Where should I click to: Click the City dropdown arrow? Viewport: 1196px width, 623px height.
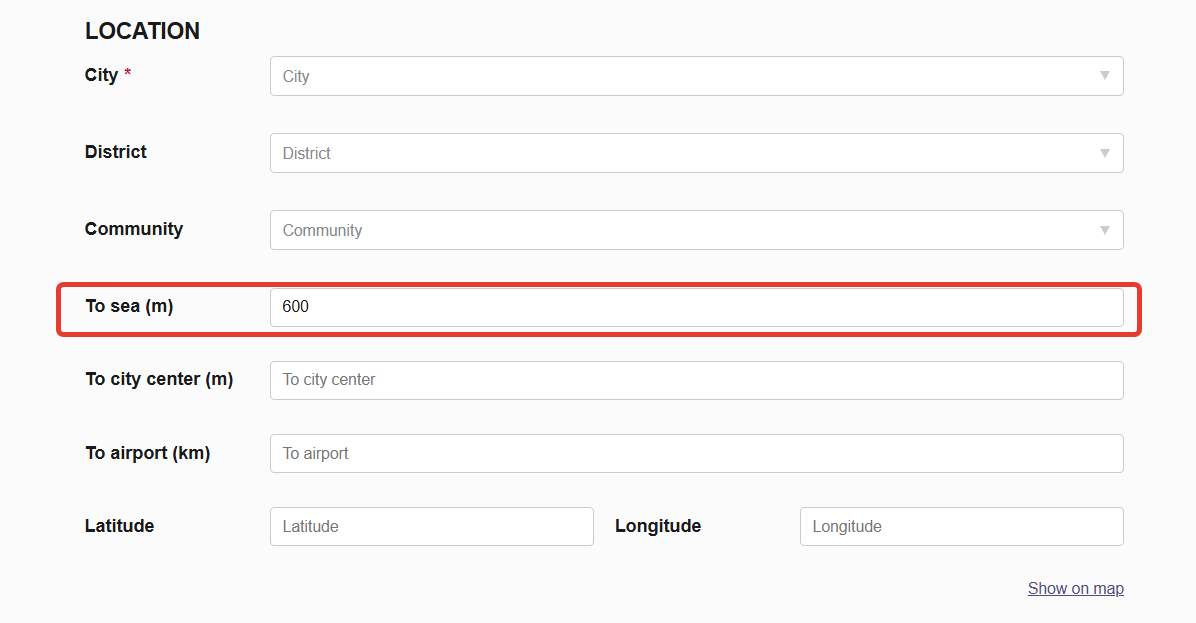coord(1104,76)
